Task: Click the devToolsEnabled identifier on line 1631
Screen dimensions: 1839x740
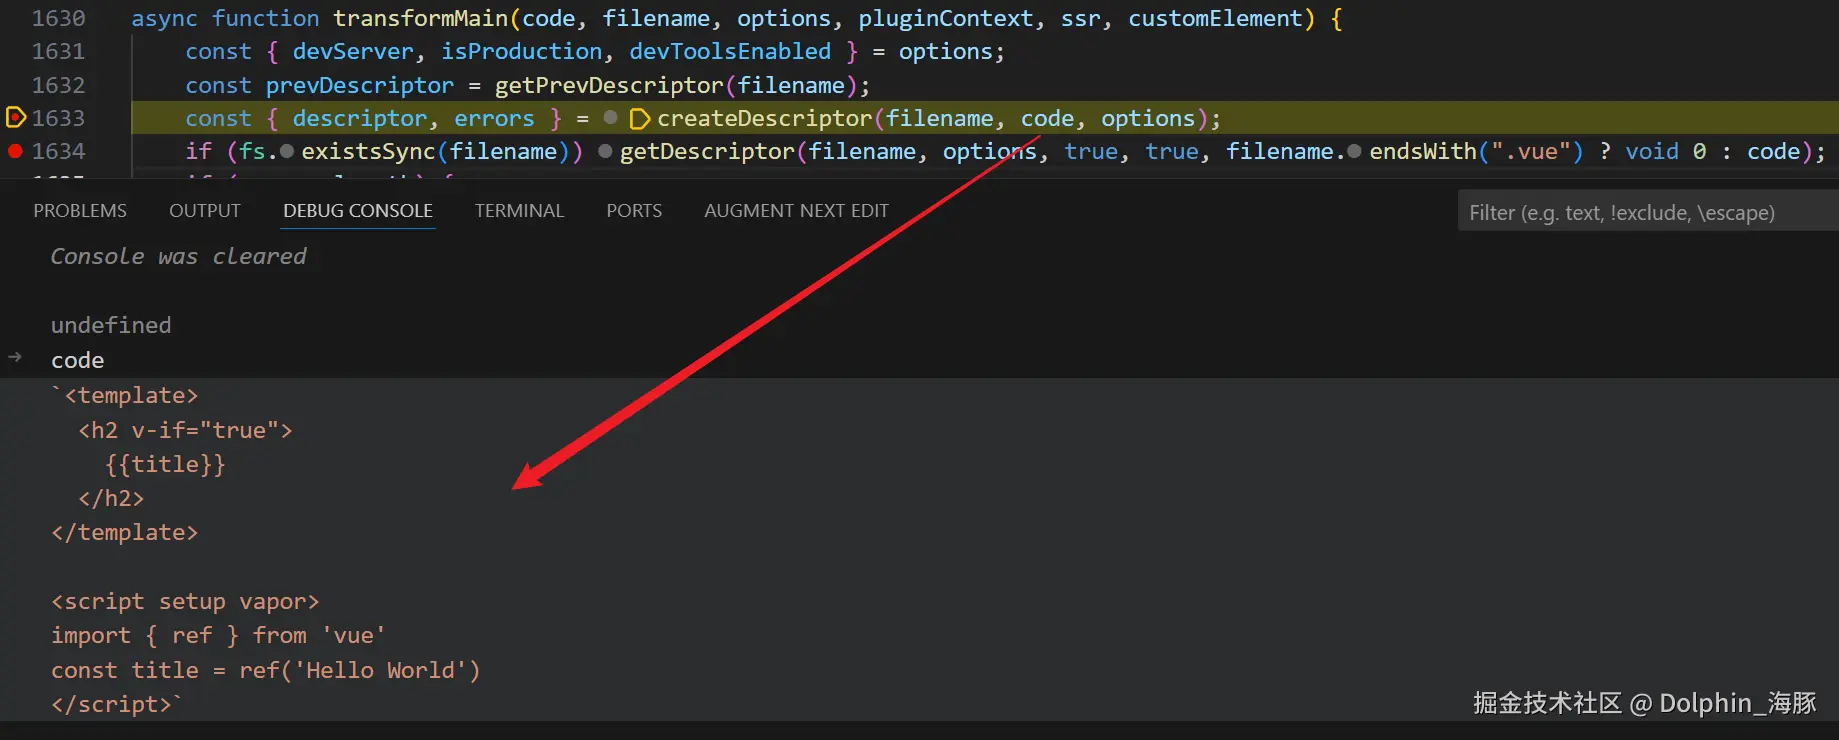Action: pyautogui.click(x=730, y=51)
